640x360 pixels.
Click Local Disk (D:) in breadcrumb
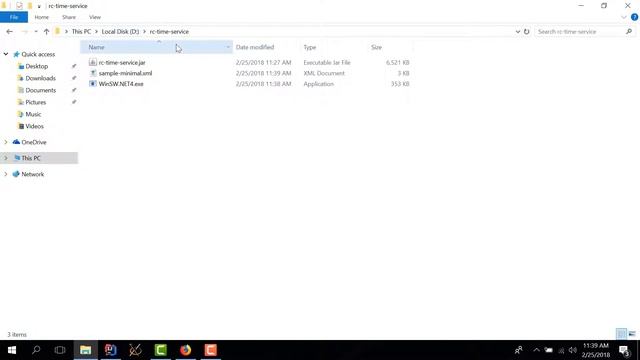click(x=120, y=31)
